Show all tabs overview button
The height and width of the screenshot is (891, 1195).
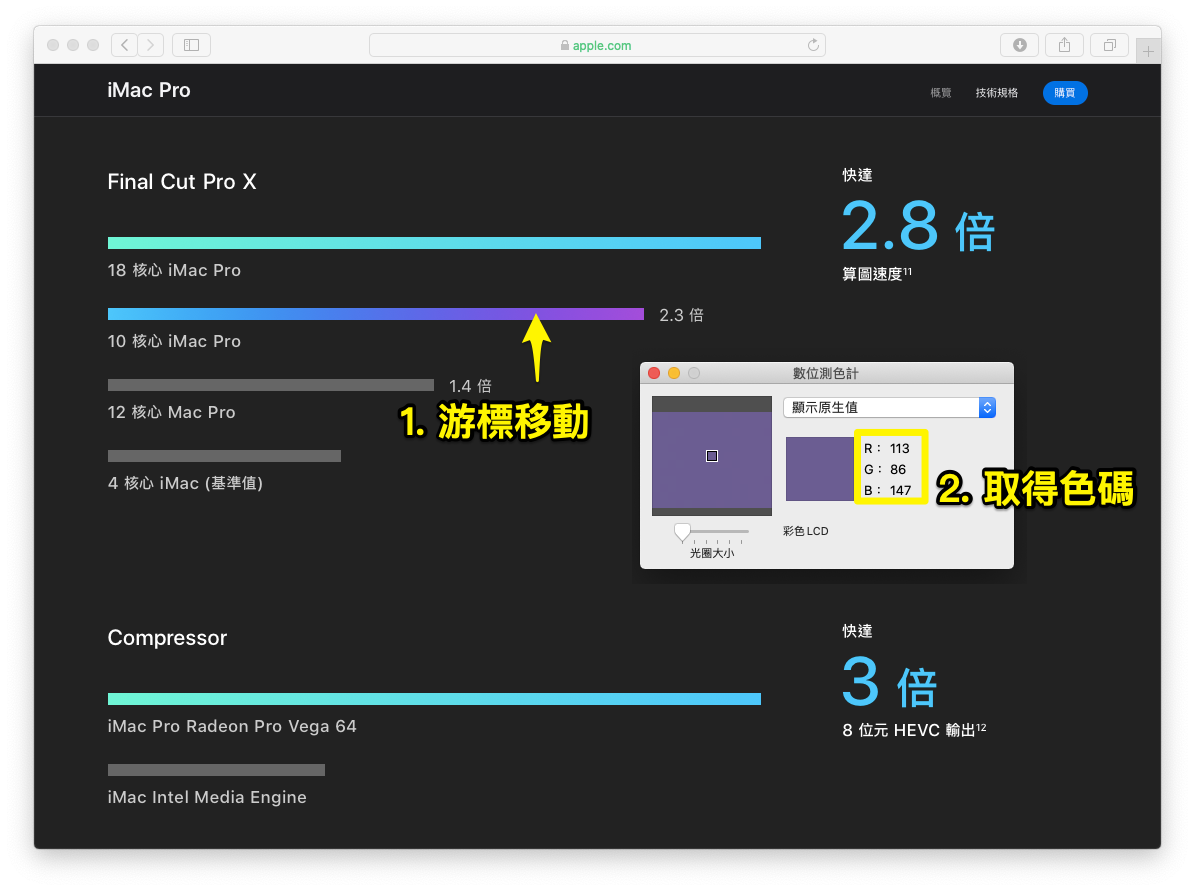[1110, 45]
